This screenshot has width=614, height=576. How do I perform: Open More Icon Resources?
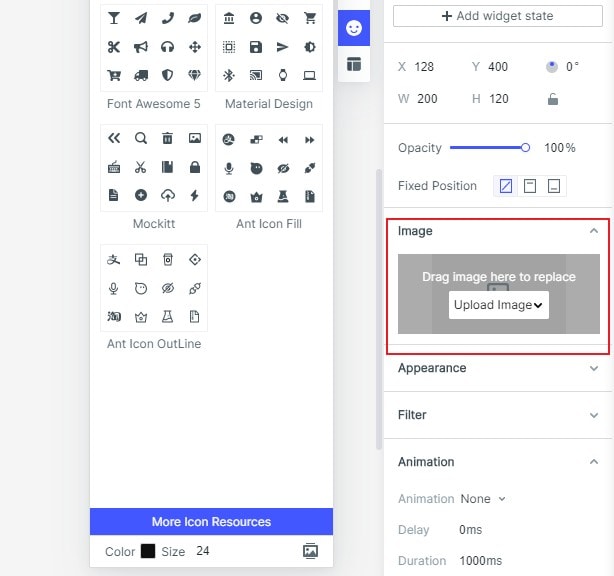pyautogui.click(x=211, y=522)
